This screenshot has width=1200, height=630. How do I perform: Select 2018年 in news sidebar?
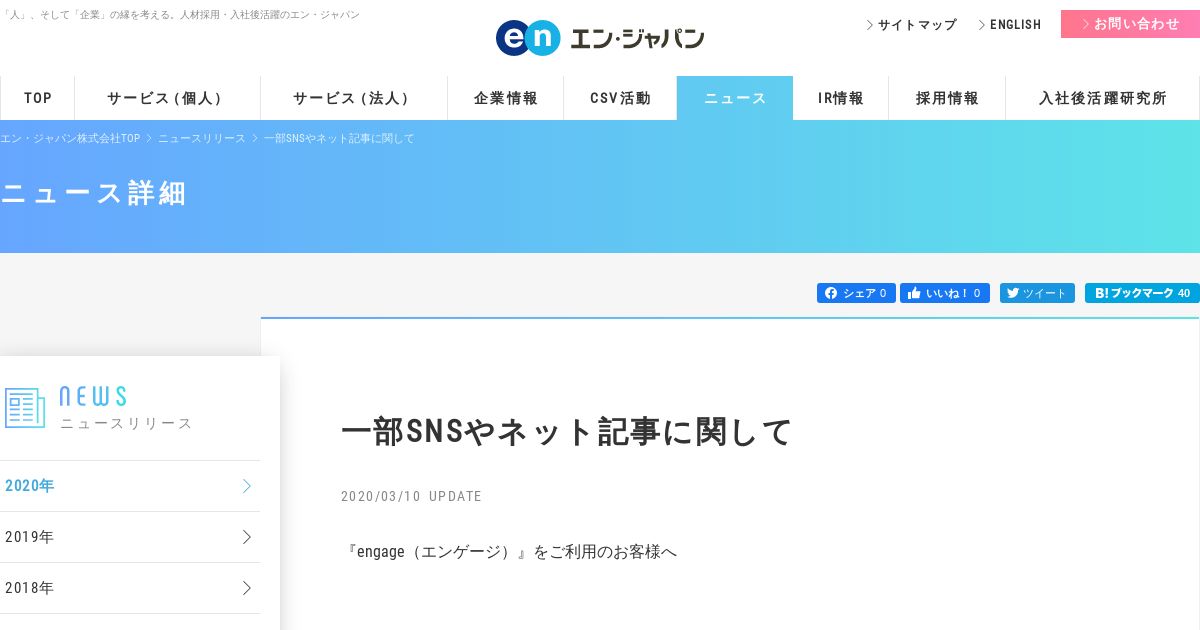coord(130,588)
